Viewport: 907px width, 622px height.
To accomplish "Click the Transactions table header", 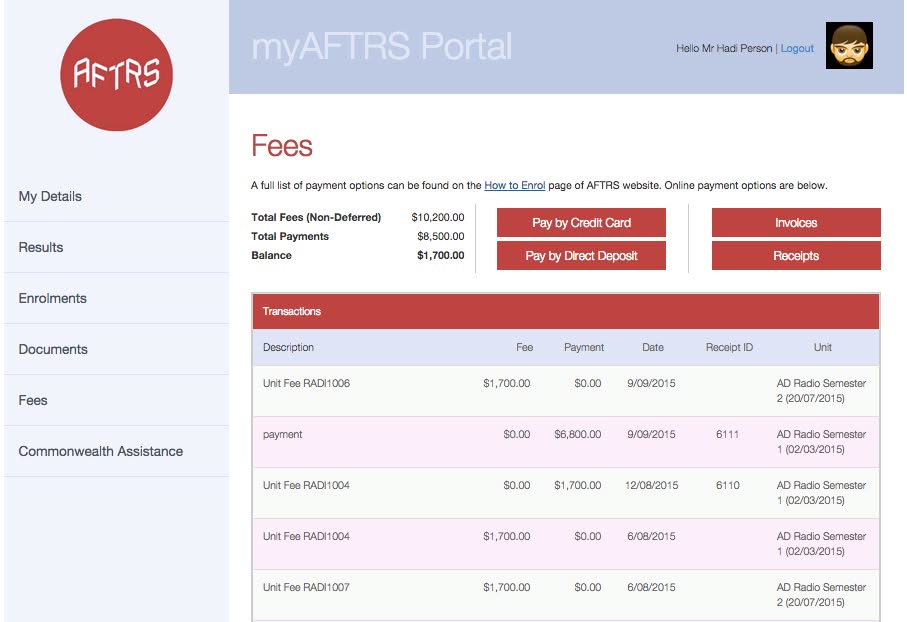I will (566, 311).
